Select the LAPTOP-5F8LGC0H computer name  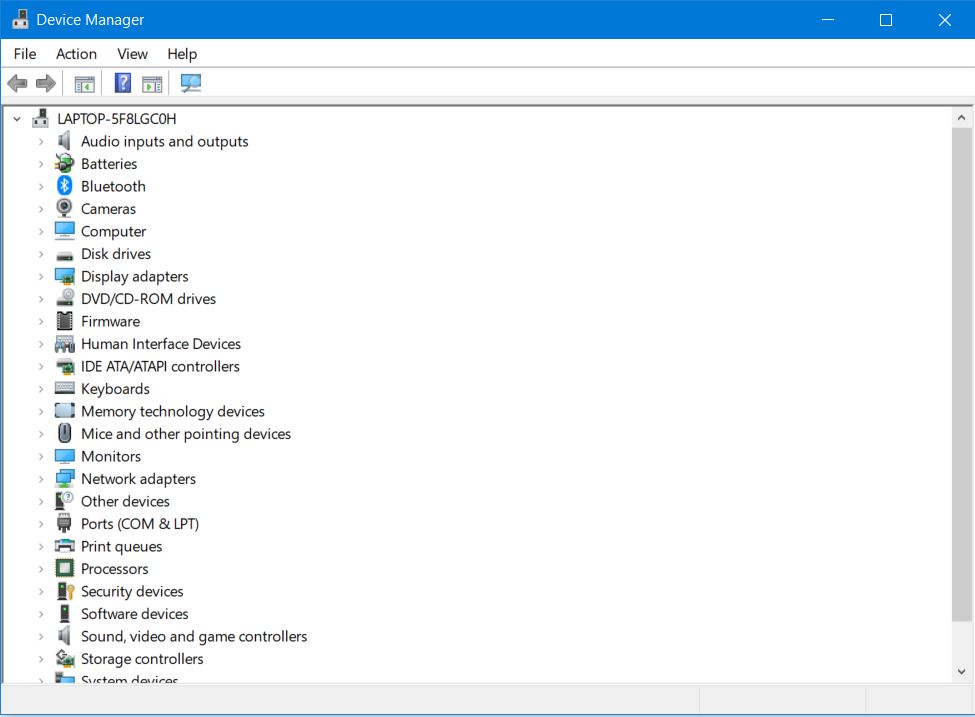pyautogui.click(x=117, y=119)
